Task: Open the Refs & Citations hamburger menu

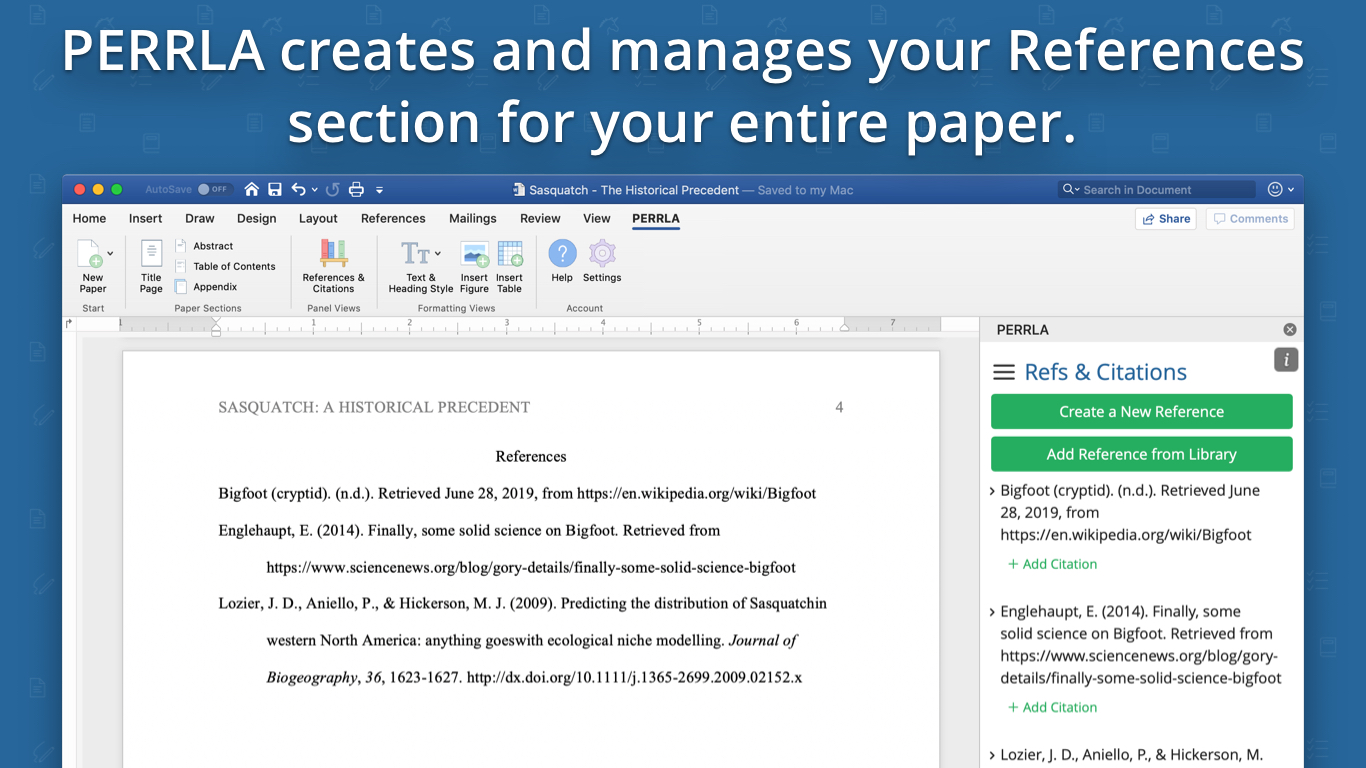Action: 1003,372
